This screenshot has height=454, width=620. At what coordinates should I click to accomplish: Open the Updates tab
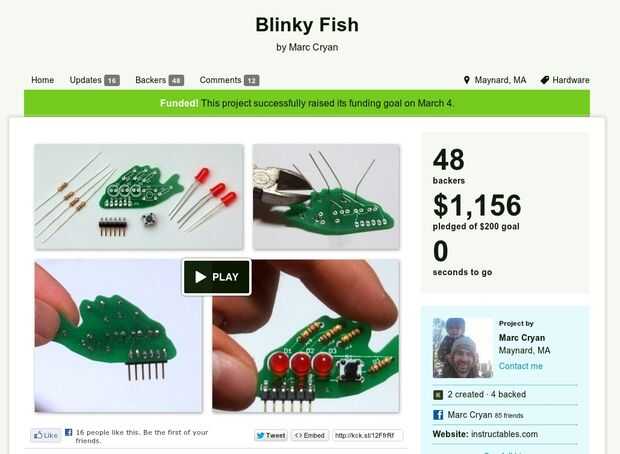pyautogui.click(x=95, y=80)
